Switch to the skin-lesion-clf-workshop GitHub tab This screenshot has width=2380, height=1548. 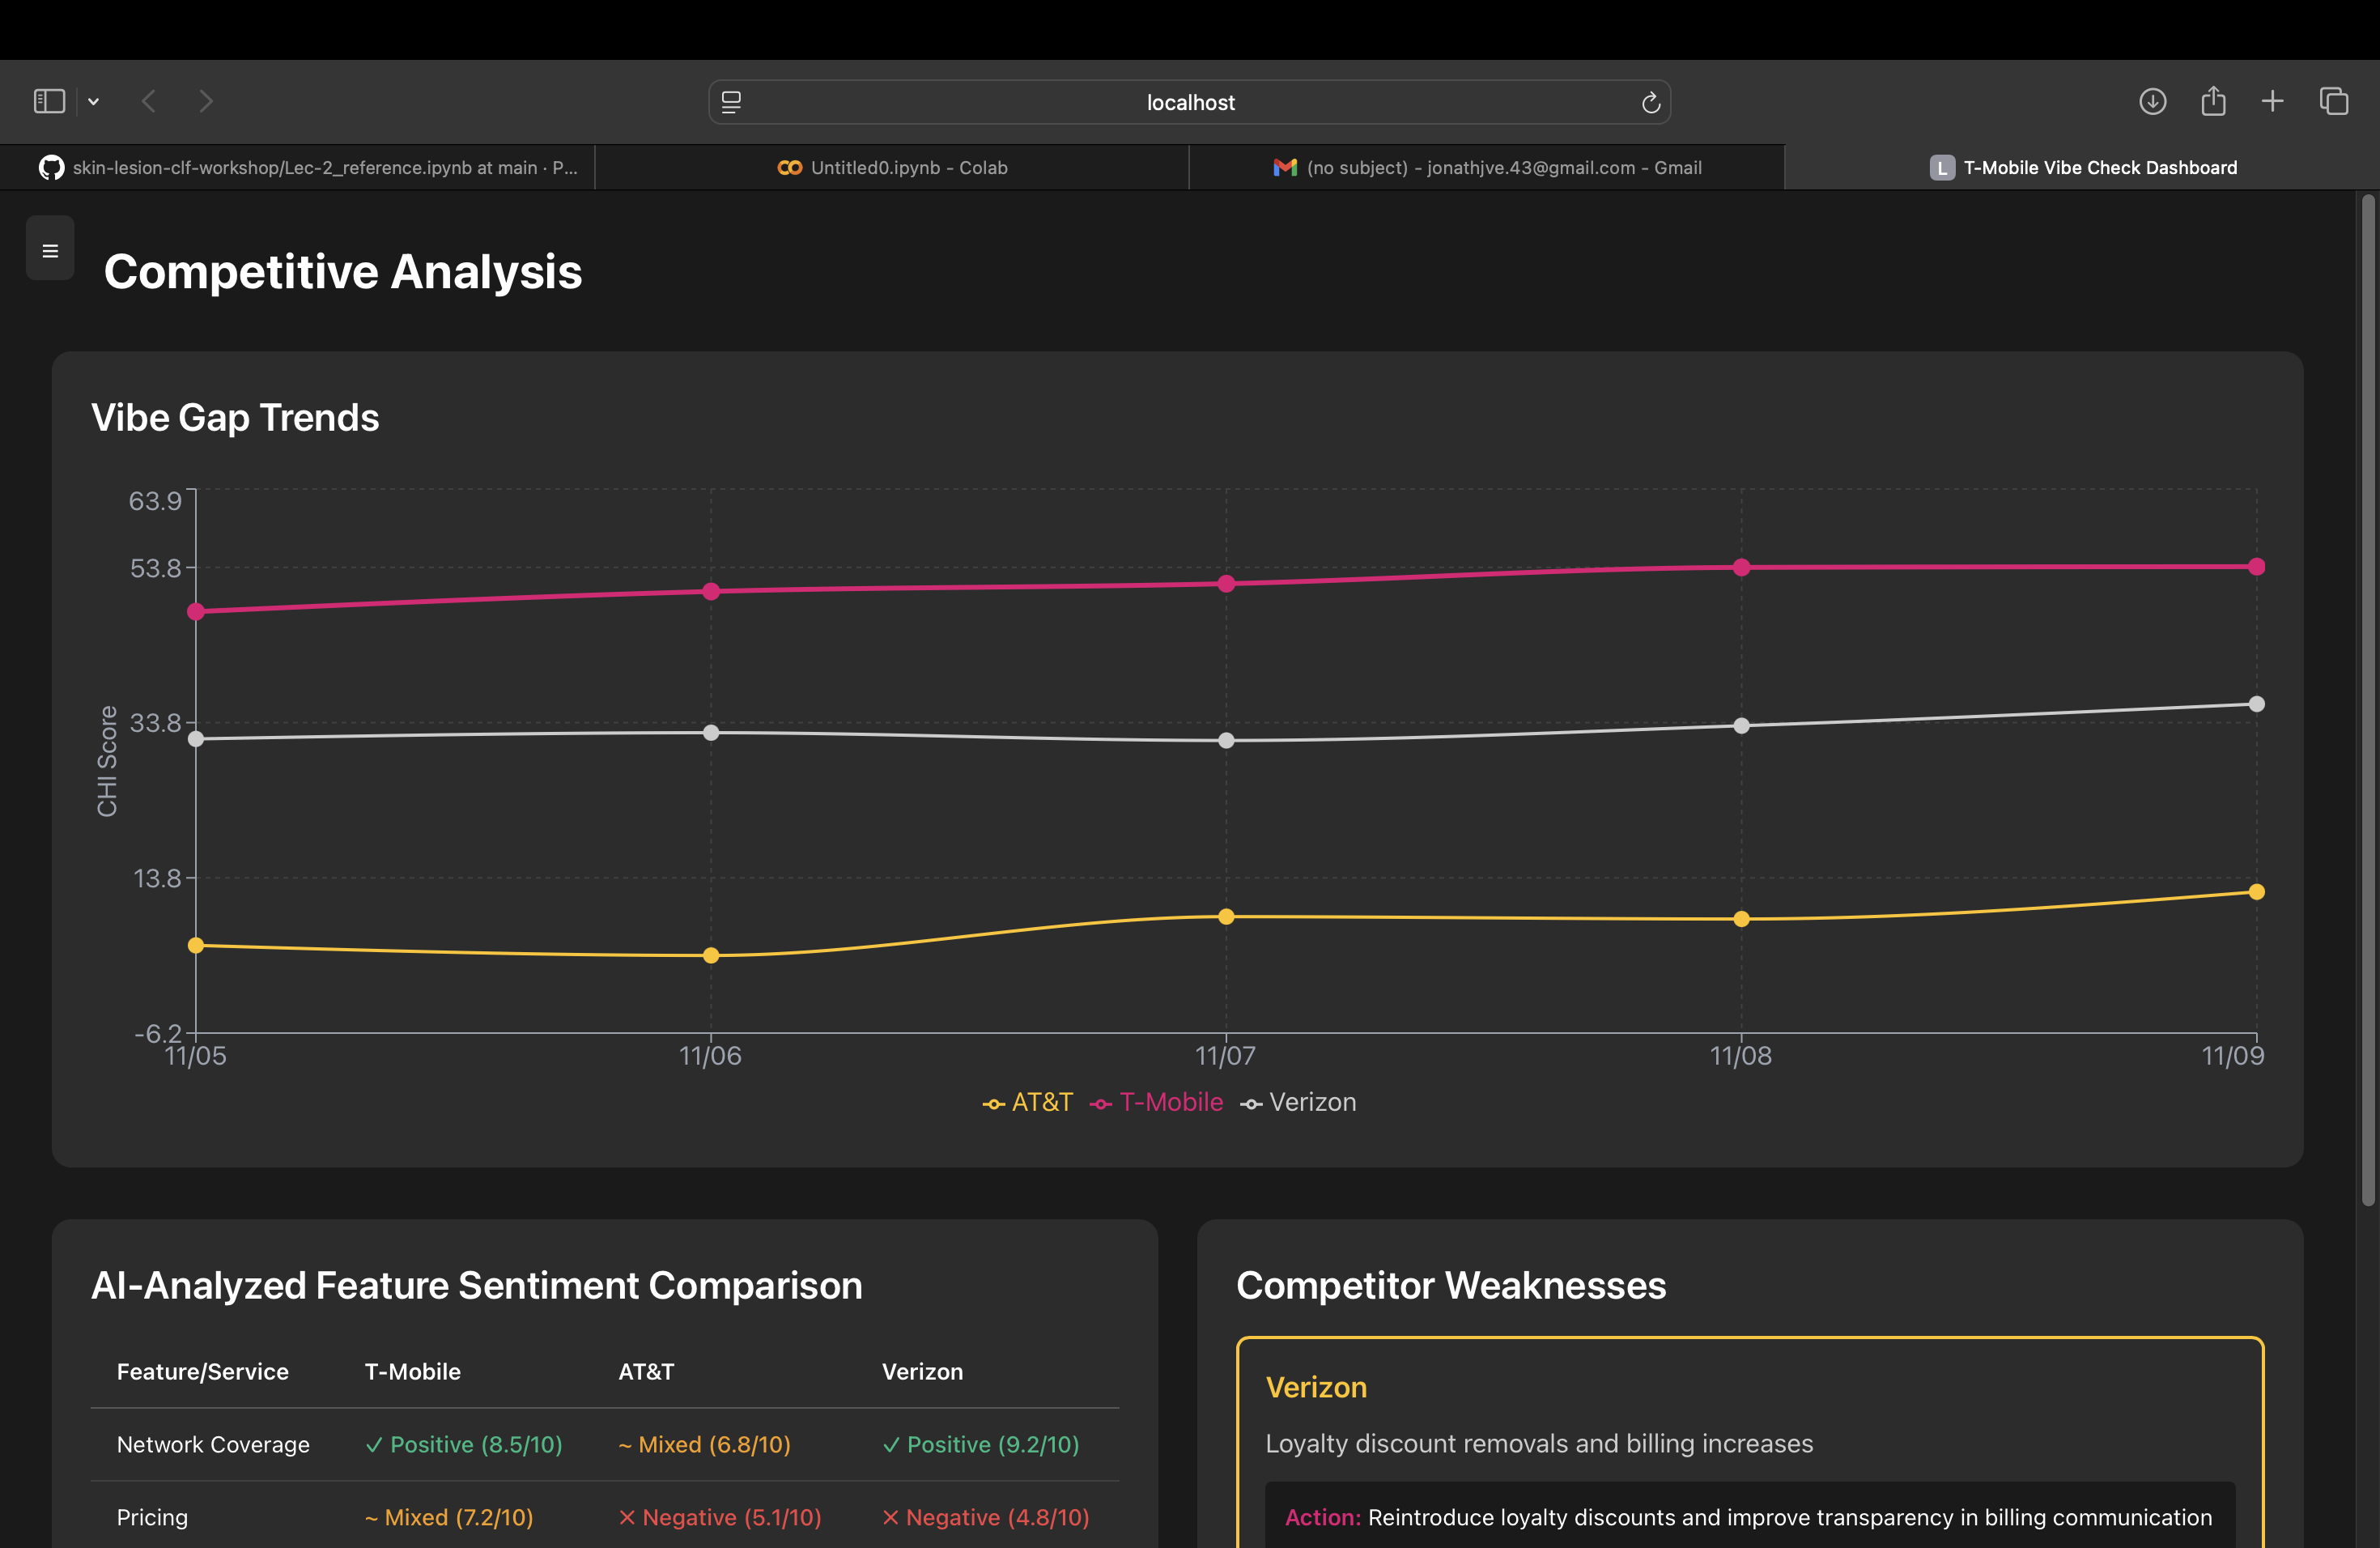tap(308, 168)
